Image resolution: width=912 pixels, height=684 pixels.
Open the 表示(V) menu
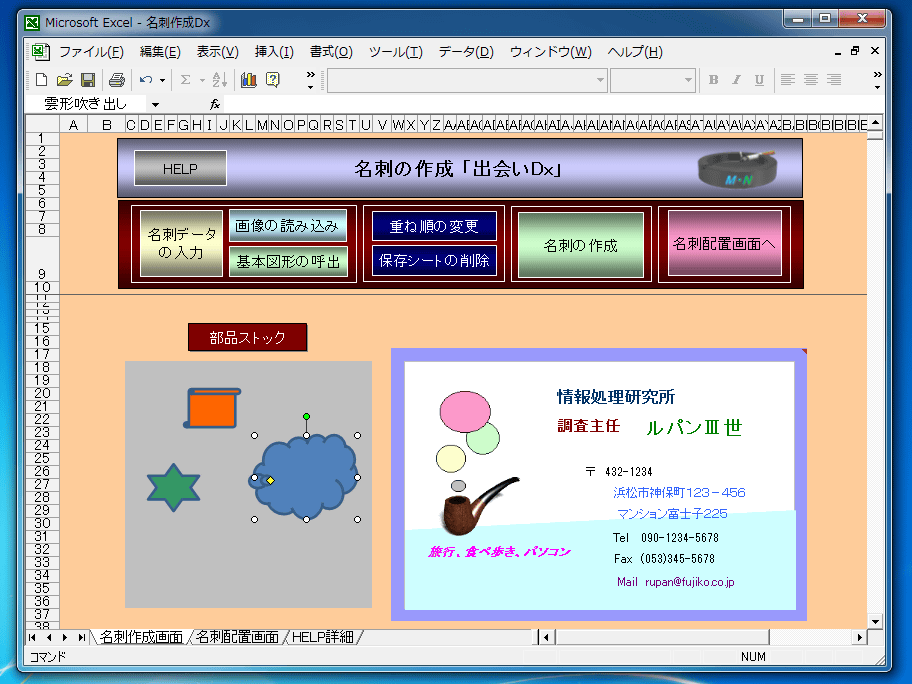coord(218,52)
